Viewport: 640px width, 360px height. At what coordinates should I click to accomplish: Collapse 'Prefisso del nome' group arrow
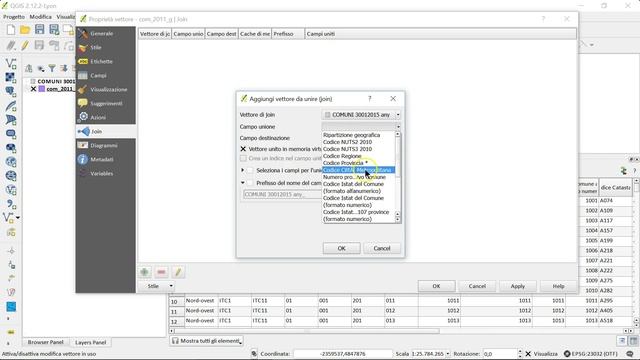(242, 183)
